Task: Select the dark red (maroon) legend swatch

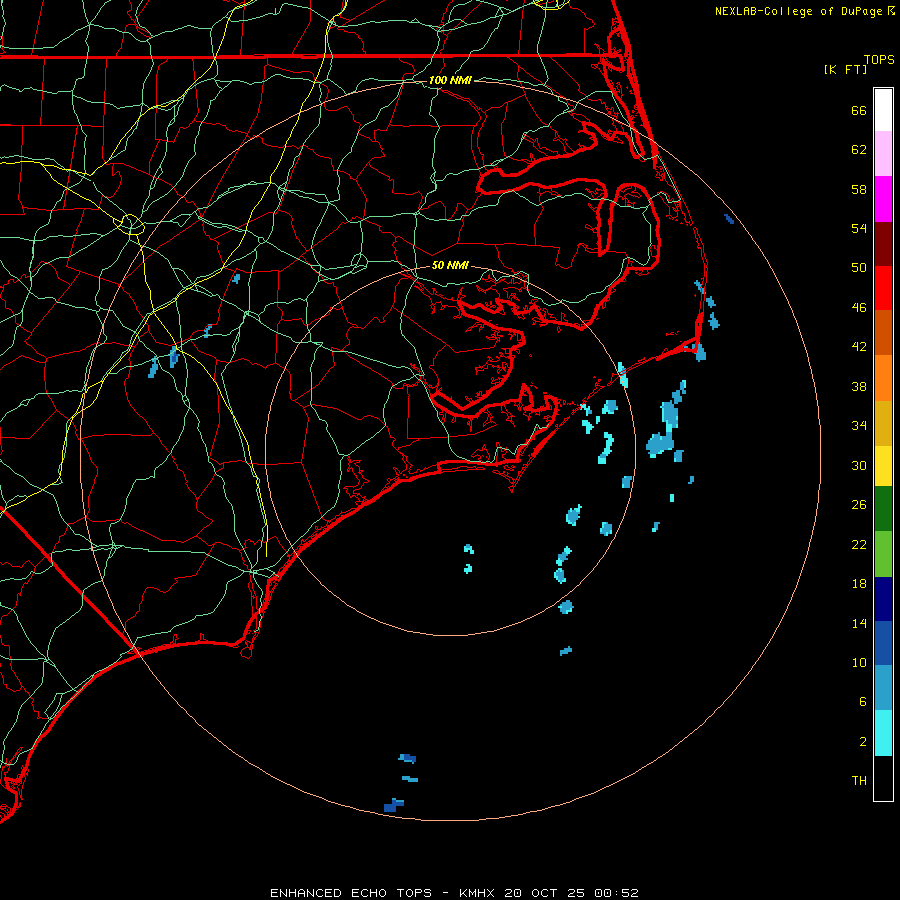Action: [x=883, y=244]
